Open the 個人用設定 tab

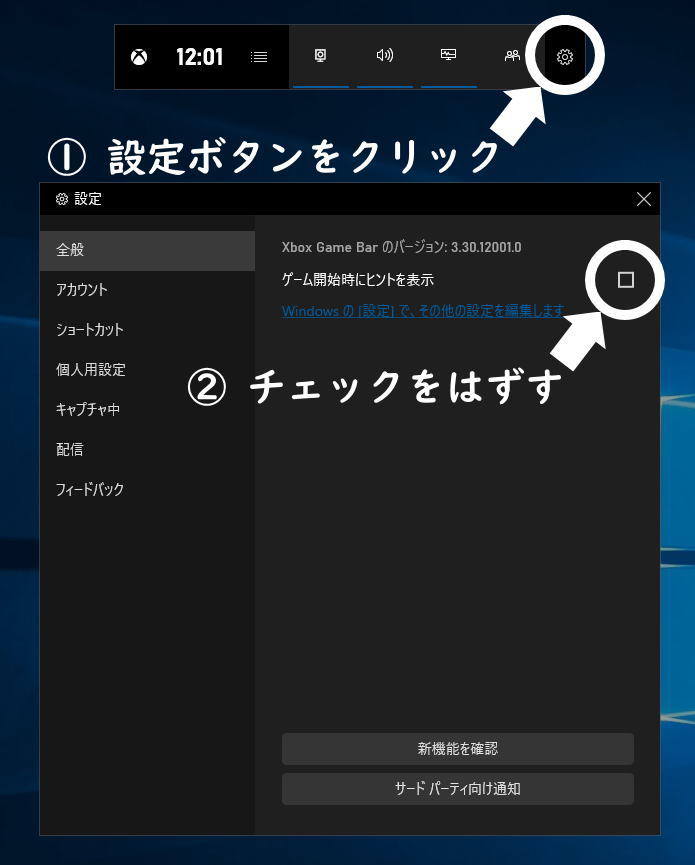tap(147, 370)
